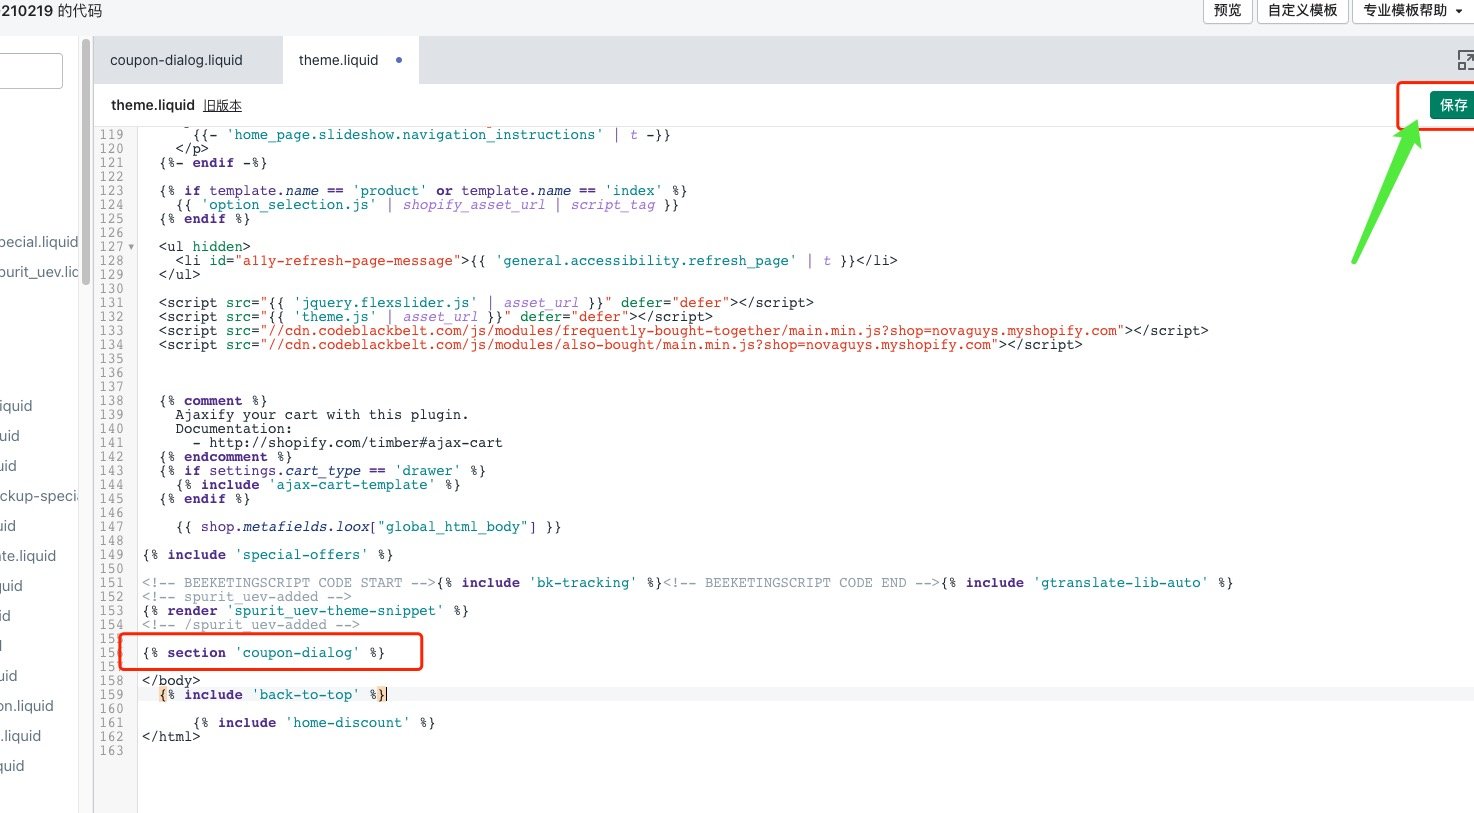Select the theme.liquid editor tab
Viewport: 1474px width, 813px height.
(x=338, y=59)
